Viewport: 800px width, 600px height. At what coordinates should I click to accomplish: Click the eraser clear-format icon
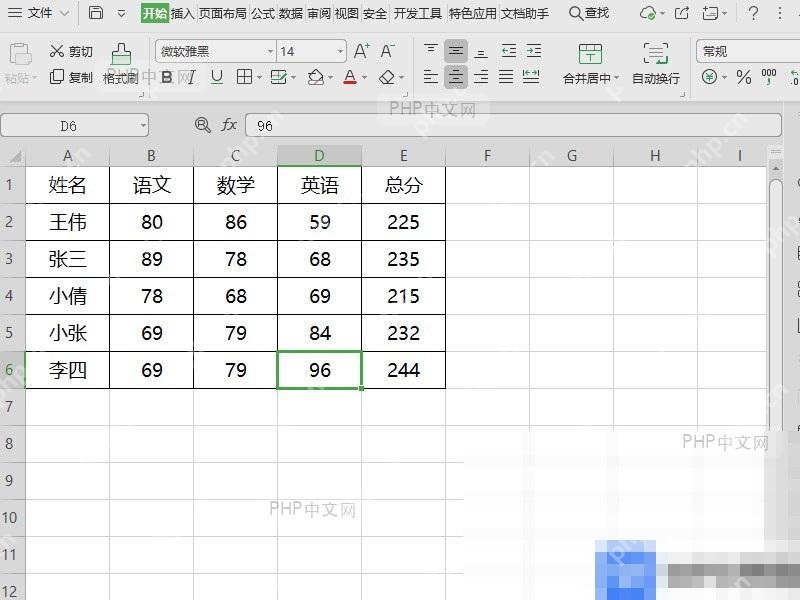click(387, 77)
